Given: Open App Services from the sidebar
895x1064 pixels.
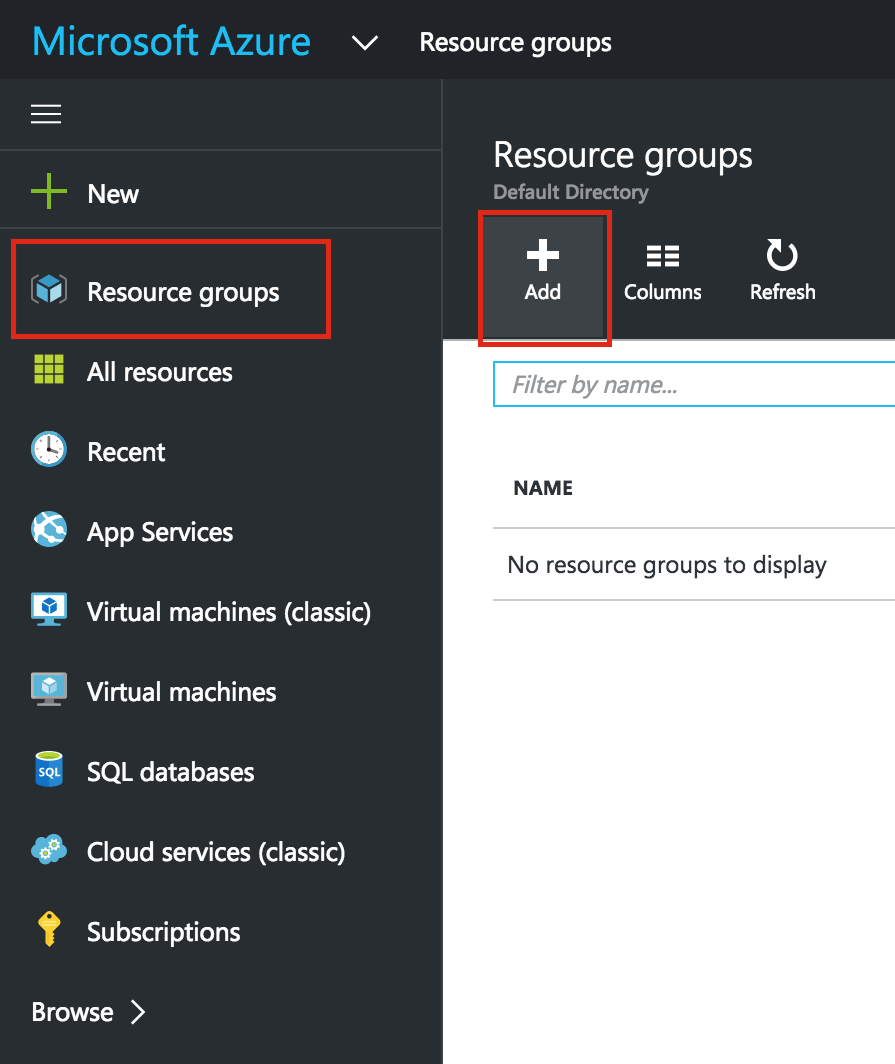Looking at the screenshot, I should (221, 531).
